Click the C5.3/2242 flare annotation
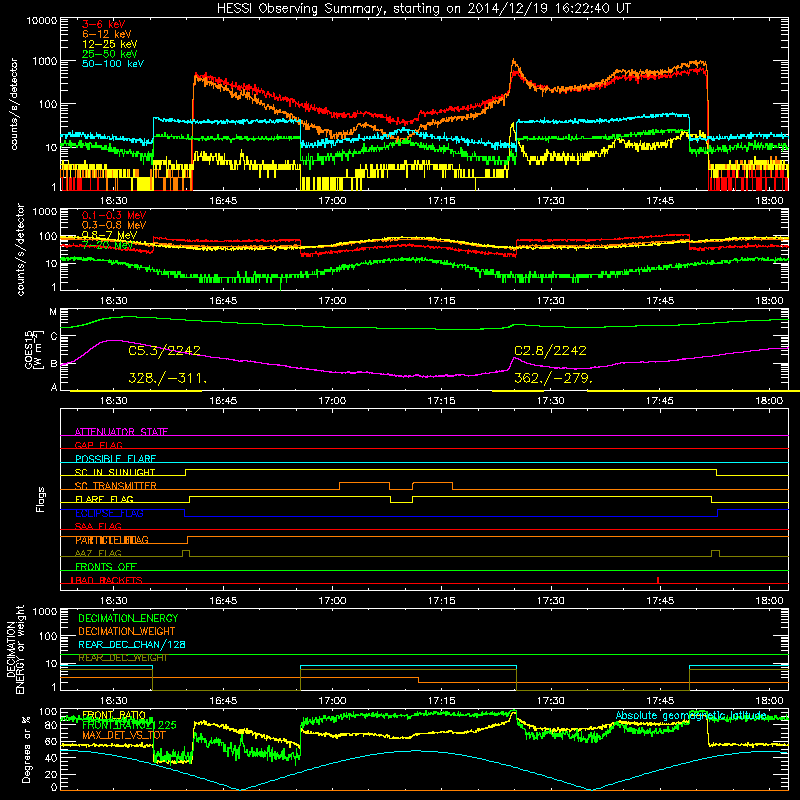Screen dimensions: 800x800 [x=164, y=351]
